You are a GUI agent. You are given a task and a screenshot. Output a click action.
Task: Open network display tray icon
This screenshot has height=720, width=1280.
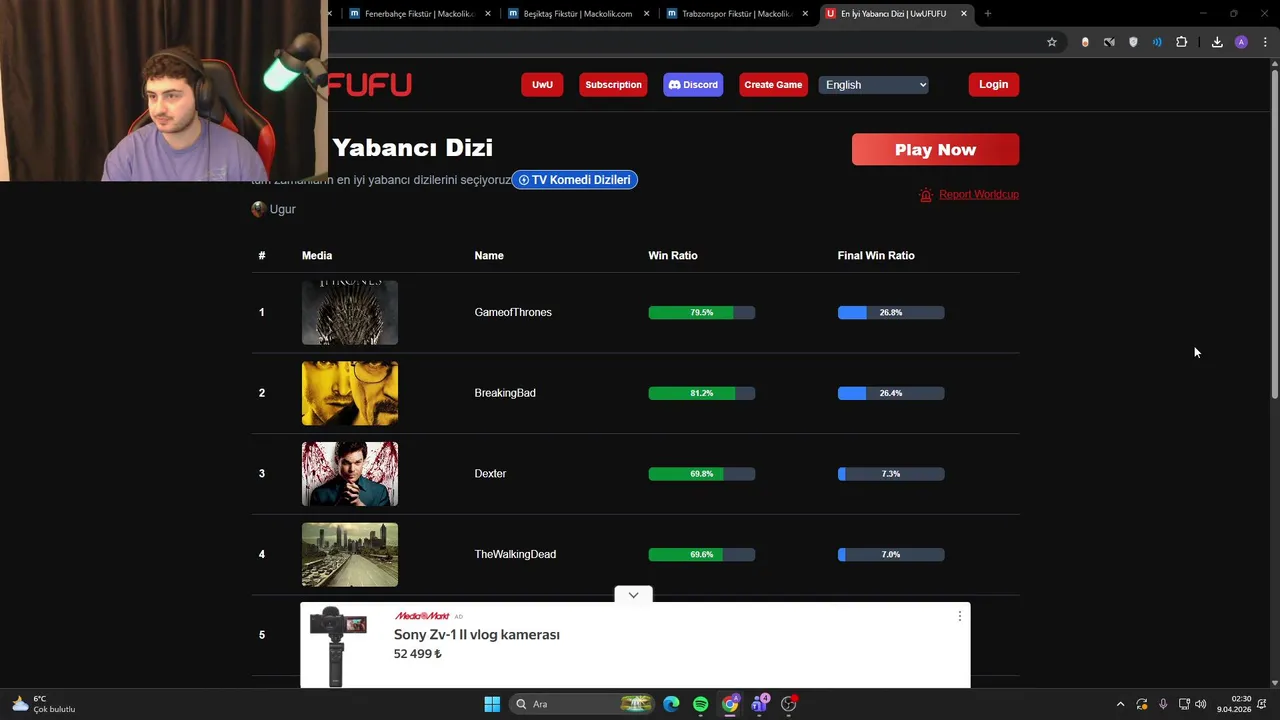click(1184, 704)
